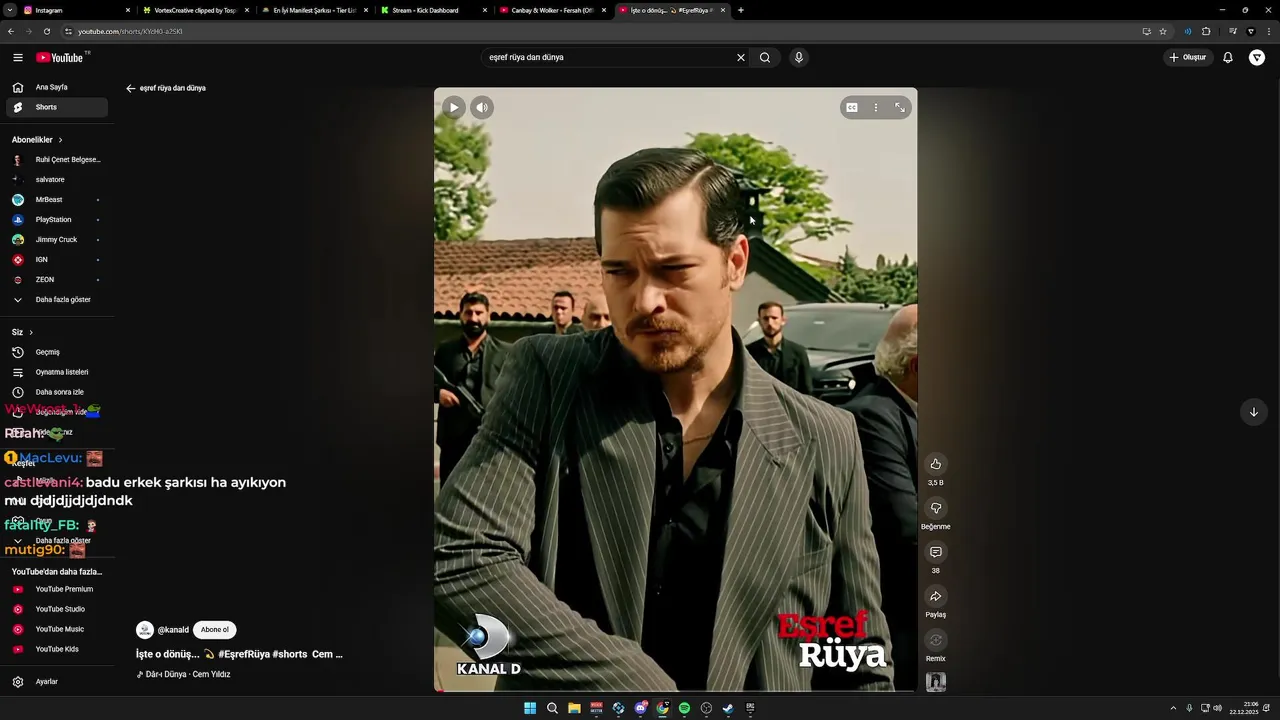Start voice search with microphone

(798, 57)
